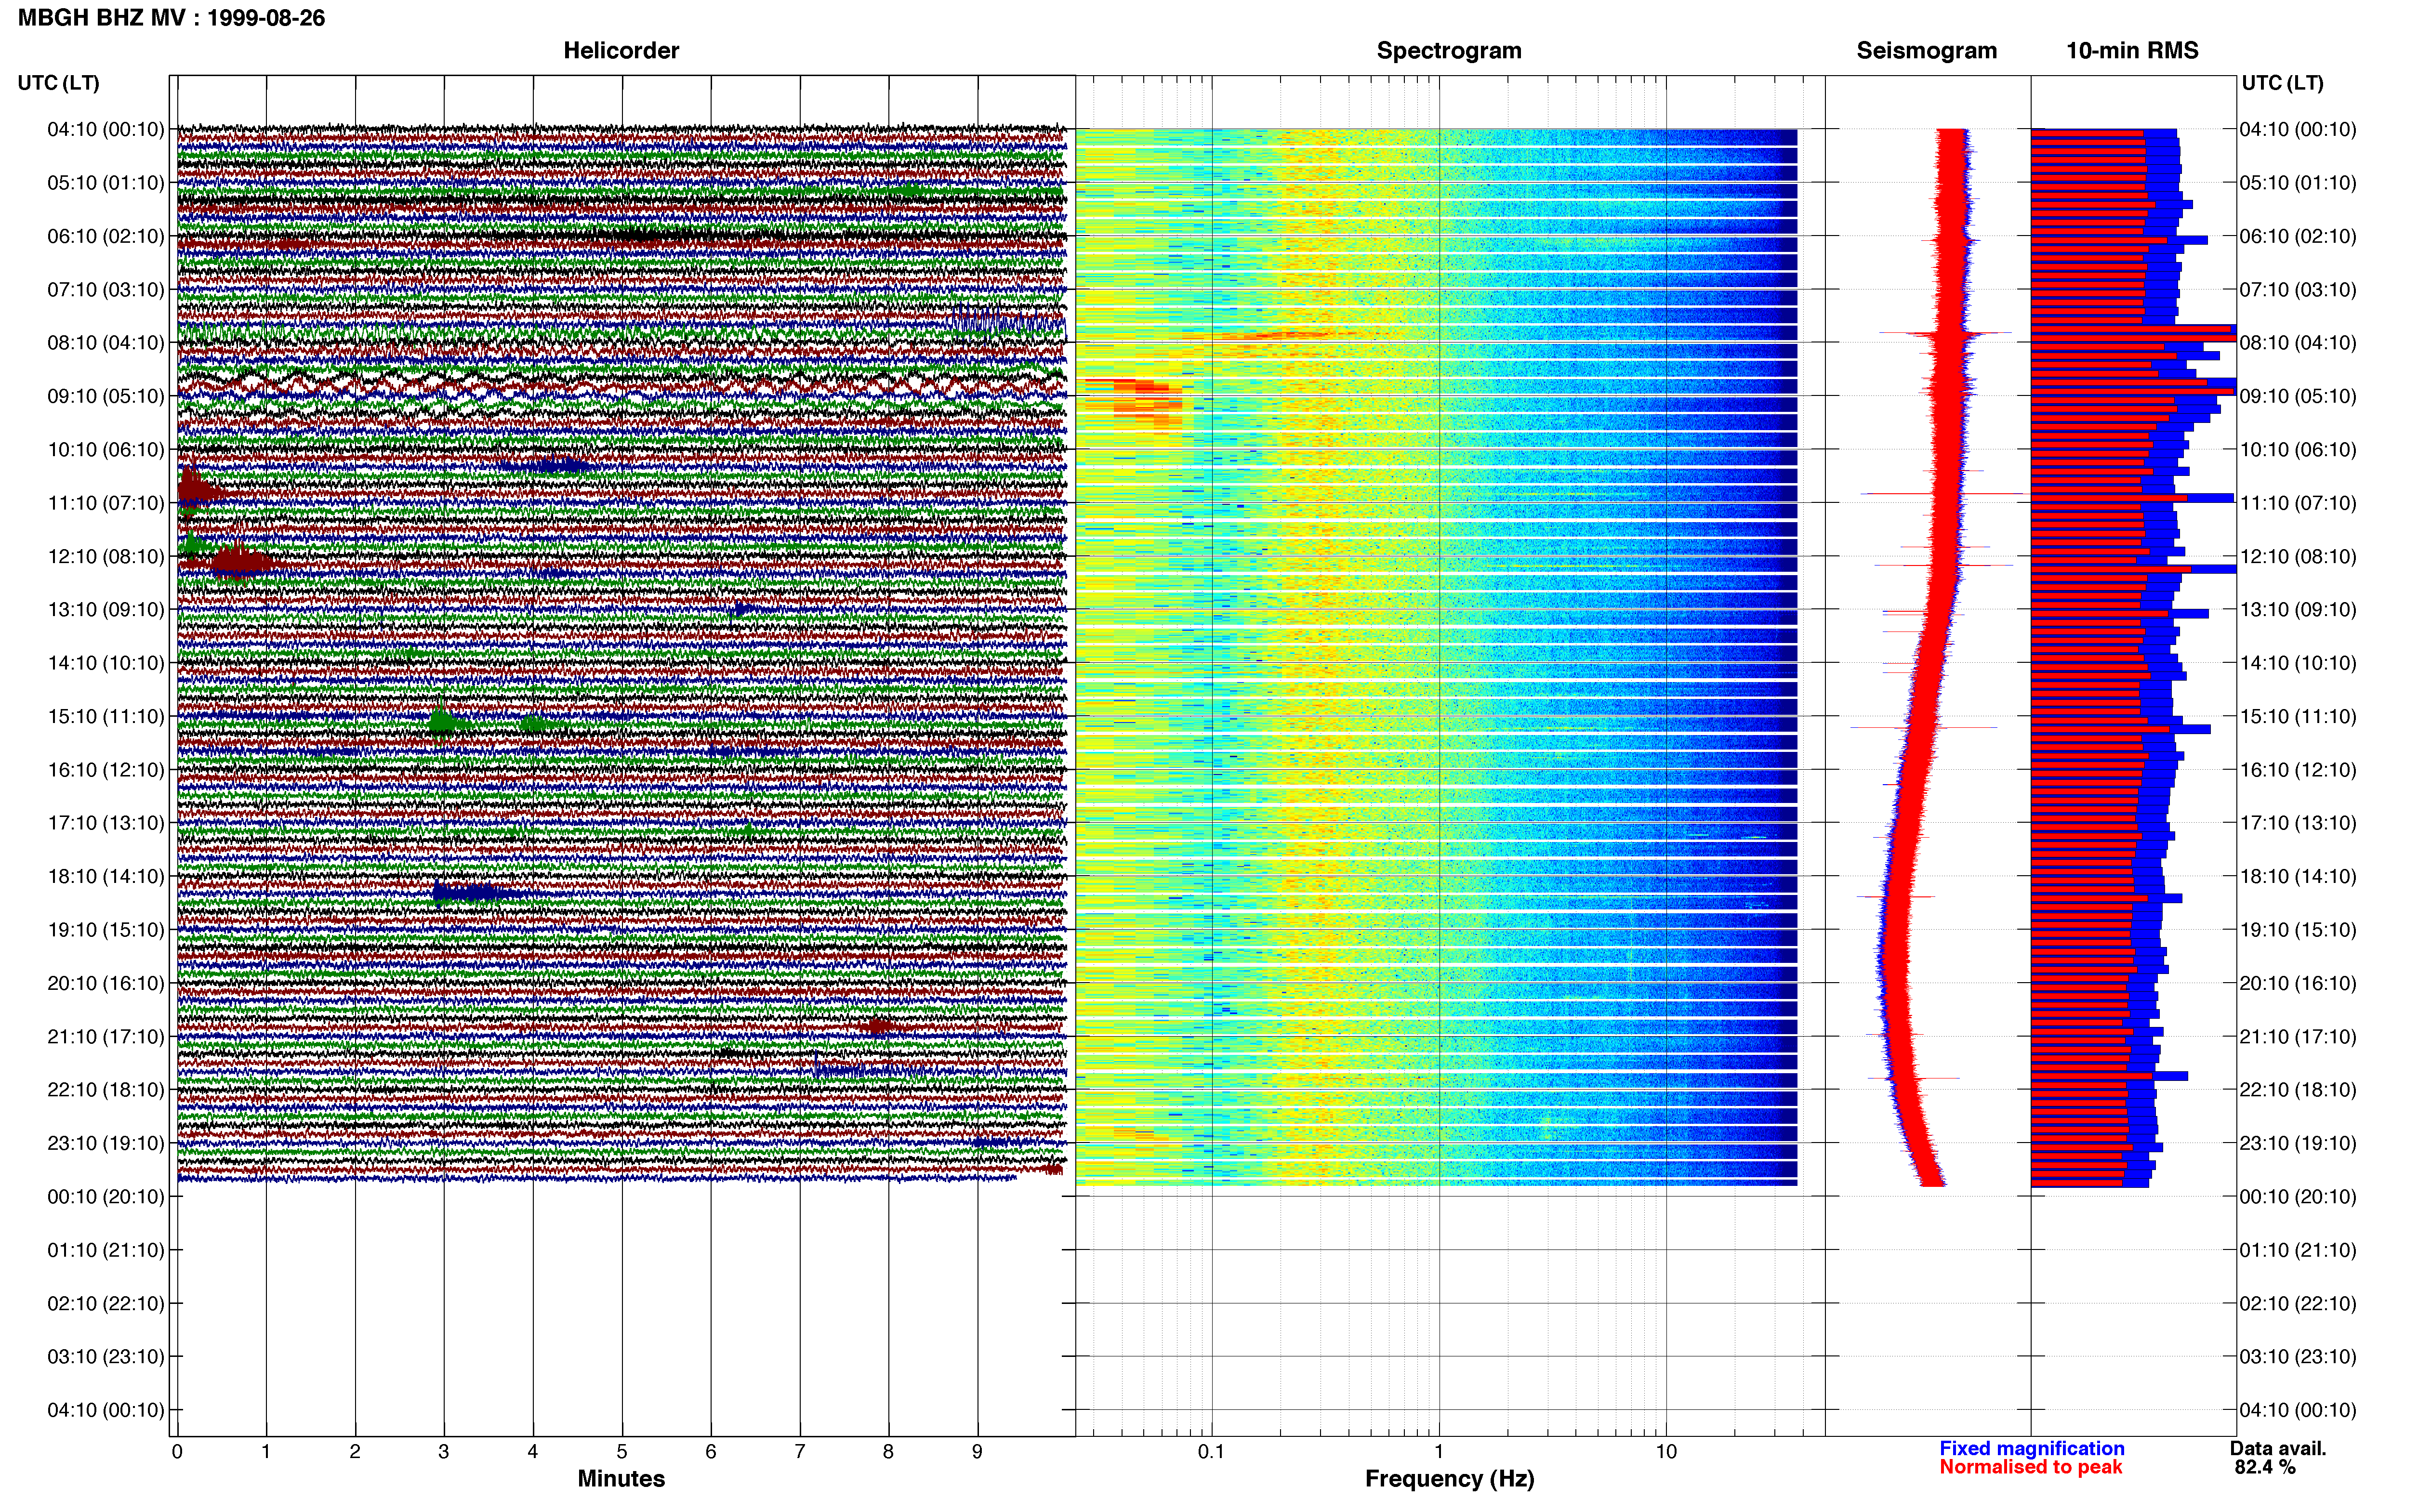
Task: Click the Fixed magnification legend text
Action: [2031, 1448]
